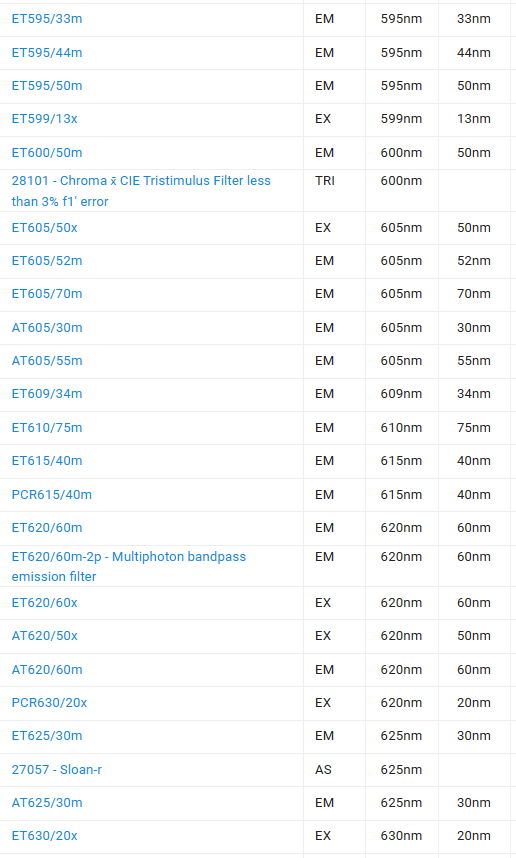This screenshot has width=516, height=858.
Task: Open the PCR615/40m link
Action: point(51,495)
